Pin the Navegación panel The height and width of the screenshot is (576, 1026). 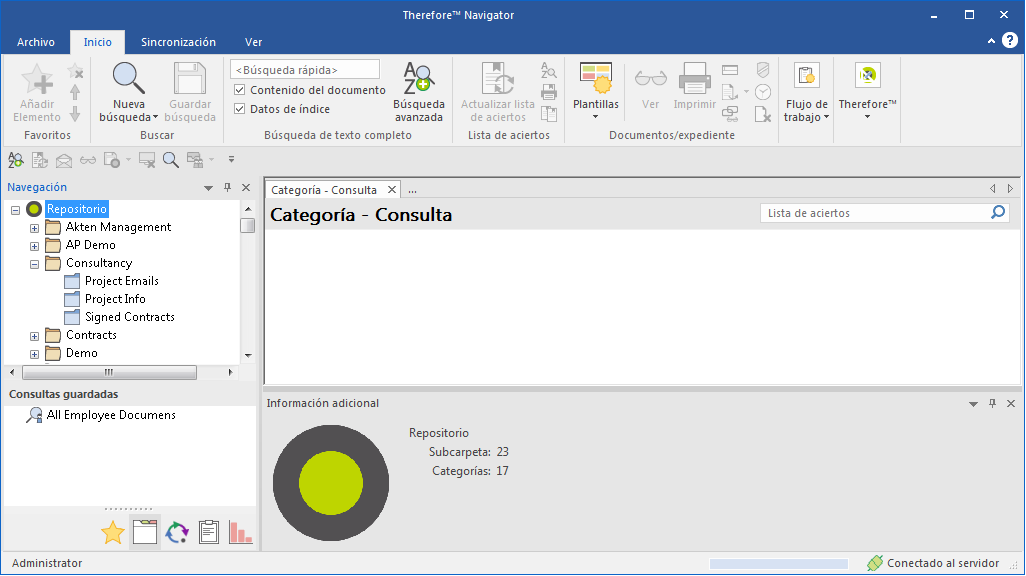pos(227,187)
